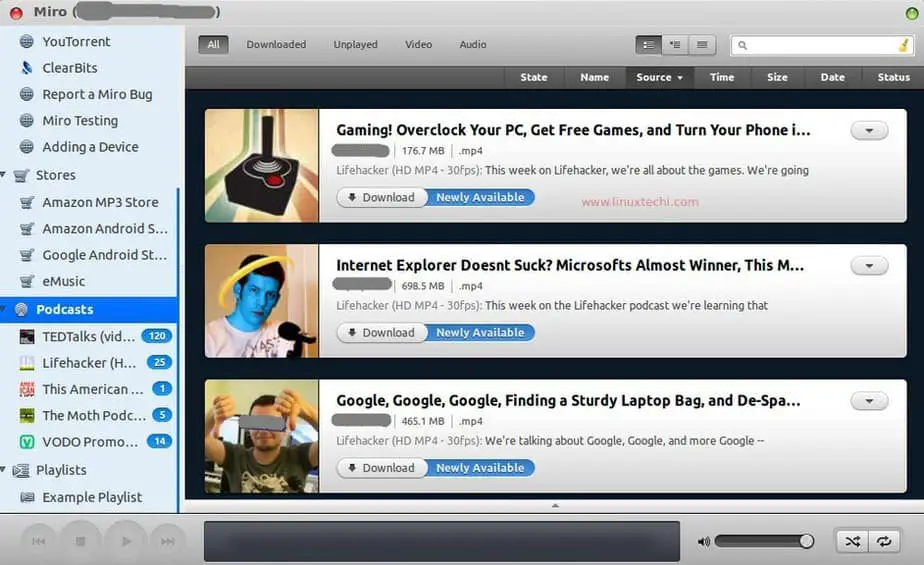
Task: Sort by Time column
Action: click(x=722, y=77)
